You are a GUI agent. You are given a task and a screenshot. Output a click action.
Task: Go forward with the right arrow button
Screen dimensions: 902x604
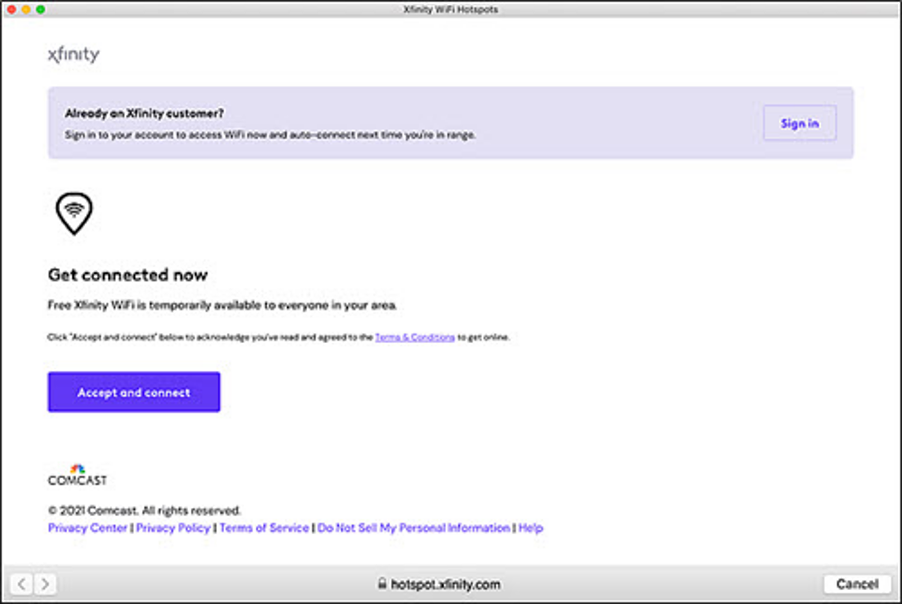[x=45, y=584]
